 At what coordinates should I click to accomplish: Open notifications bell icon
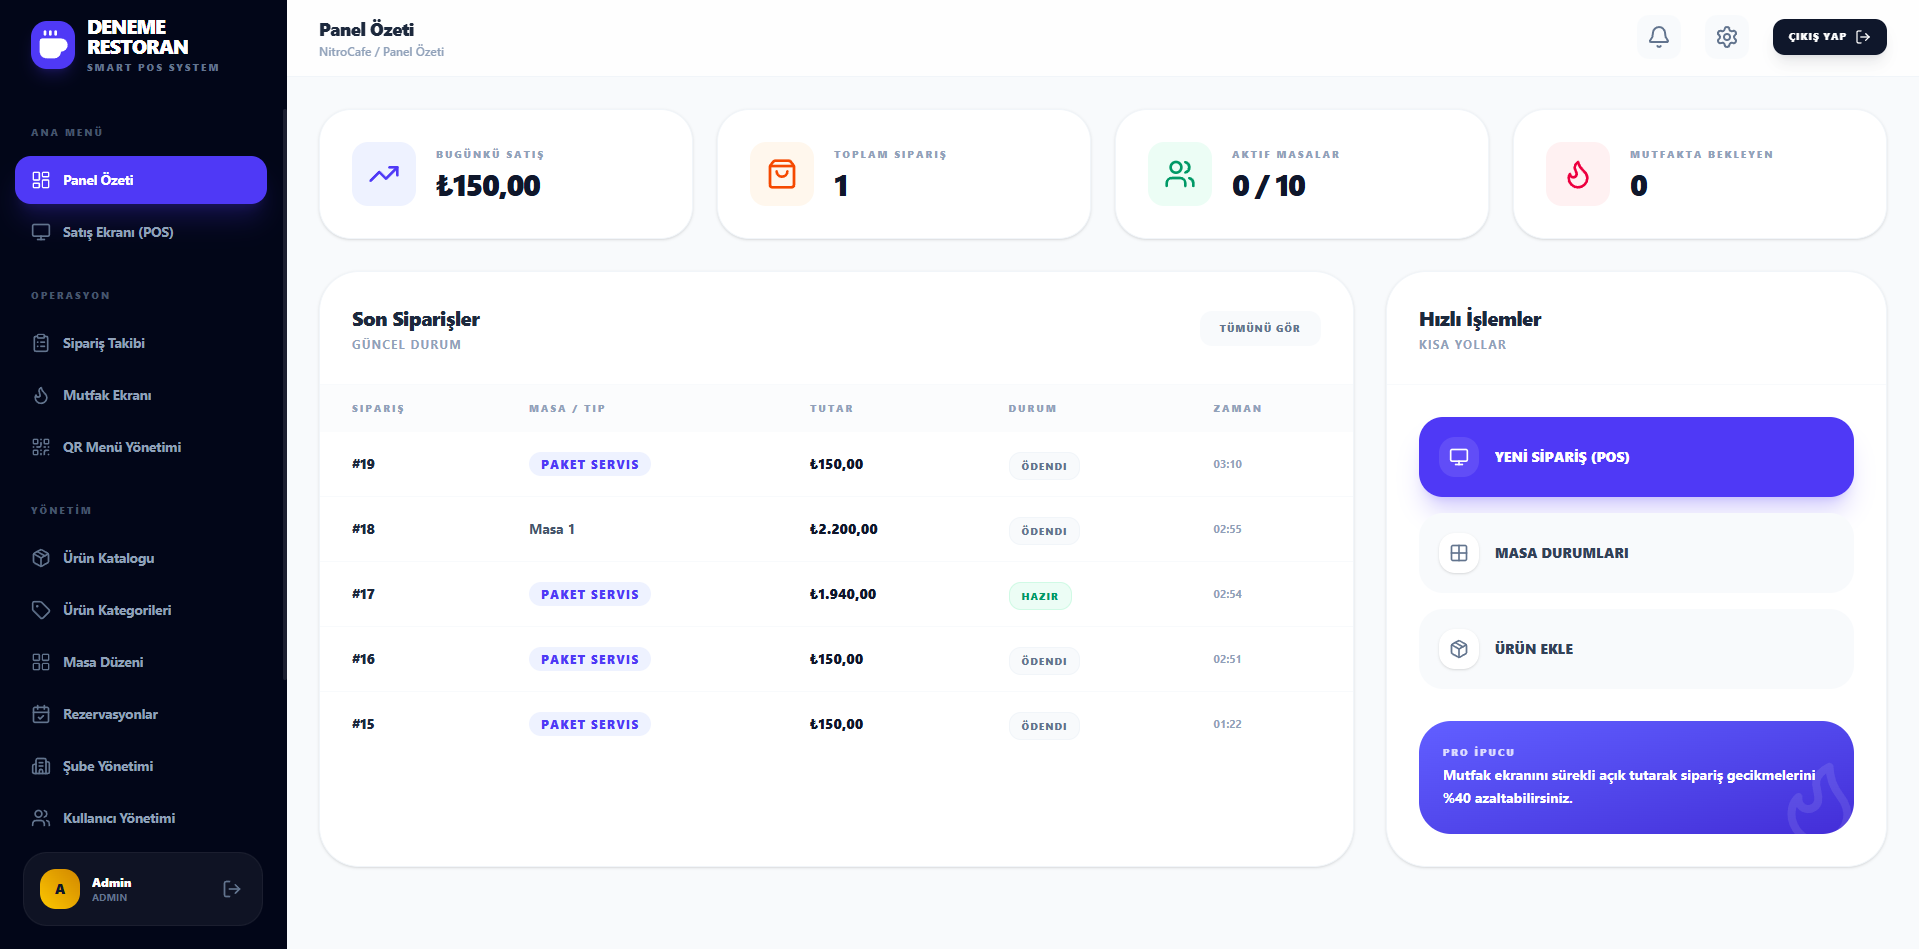coord(1658,37)
